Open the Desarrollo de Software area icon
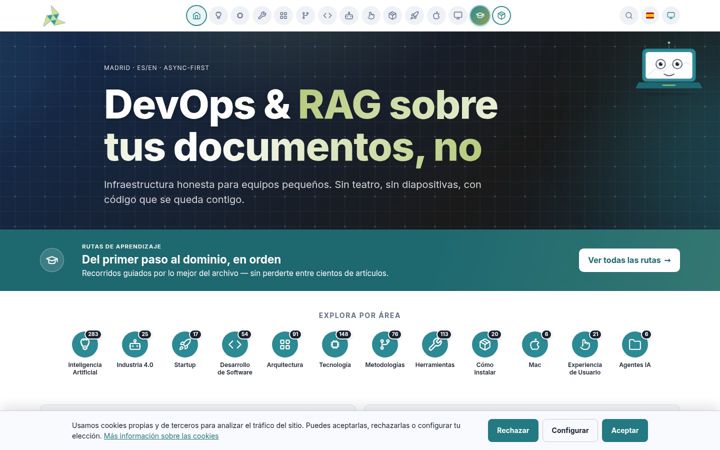 pos(235,344)
